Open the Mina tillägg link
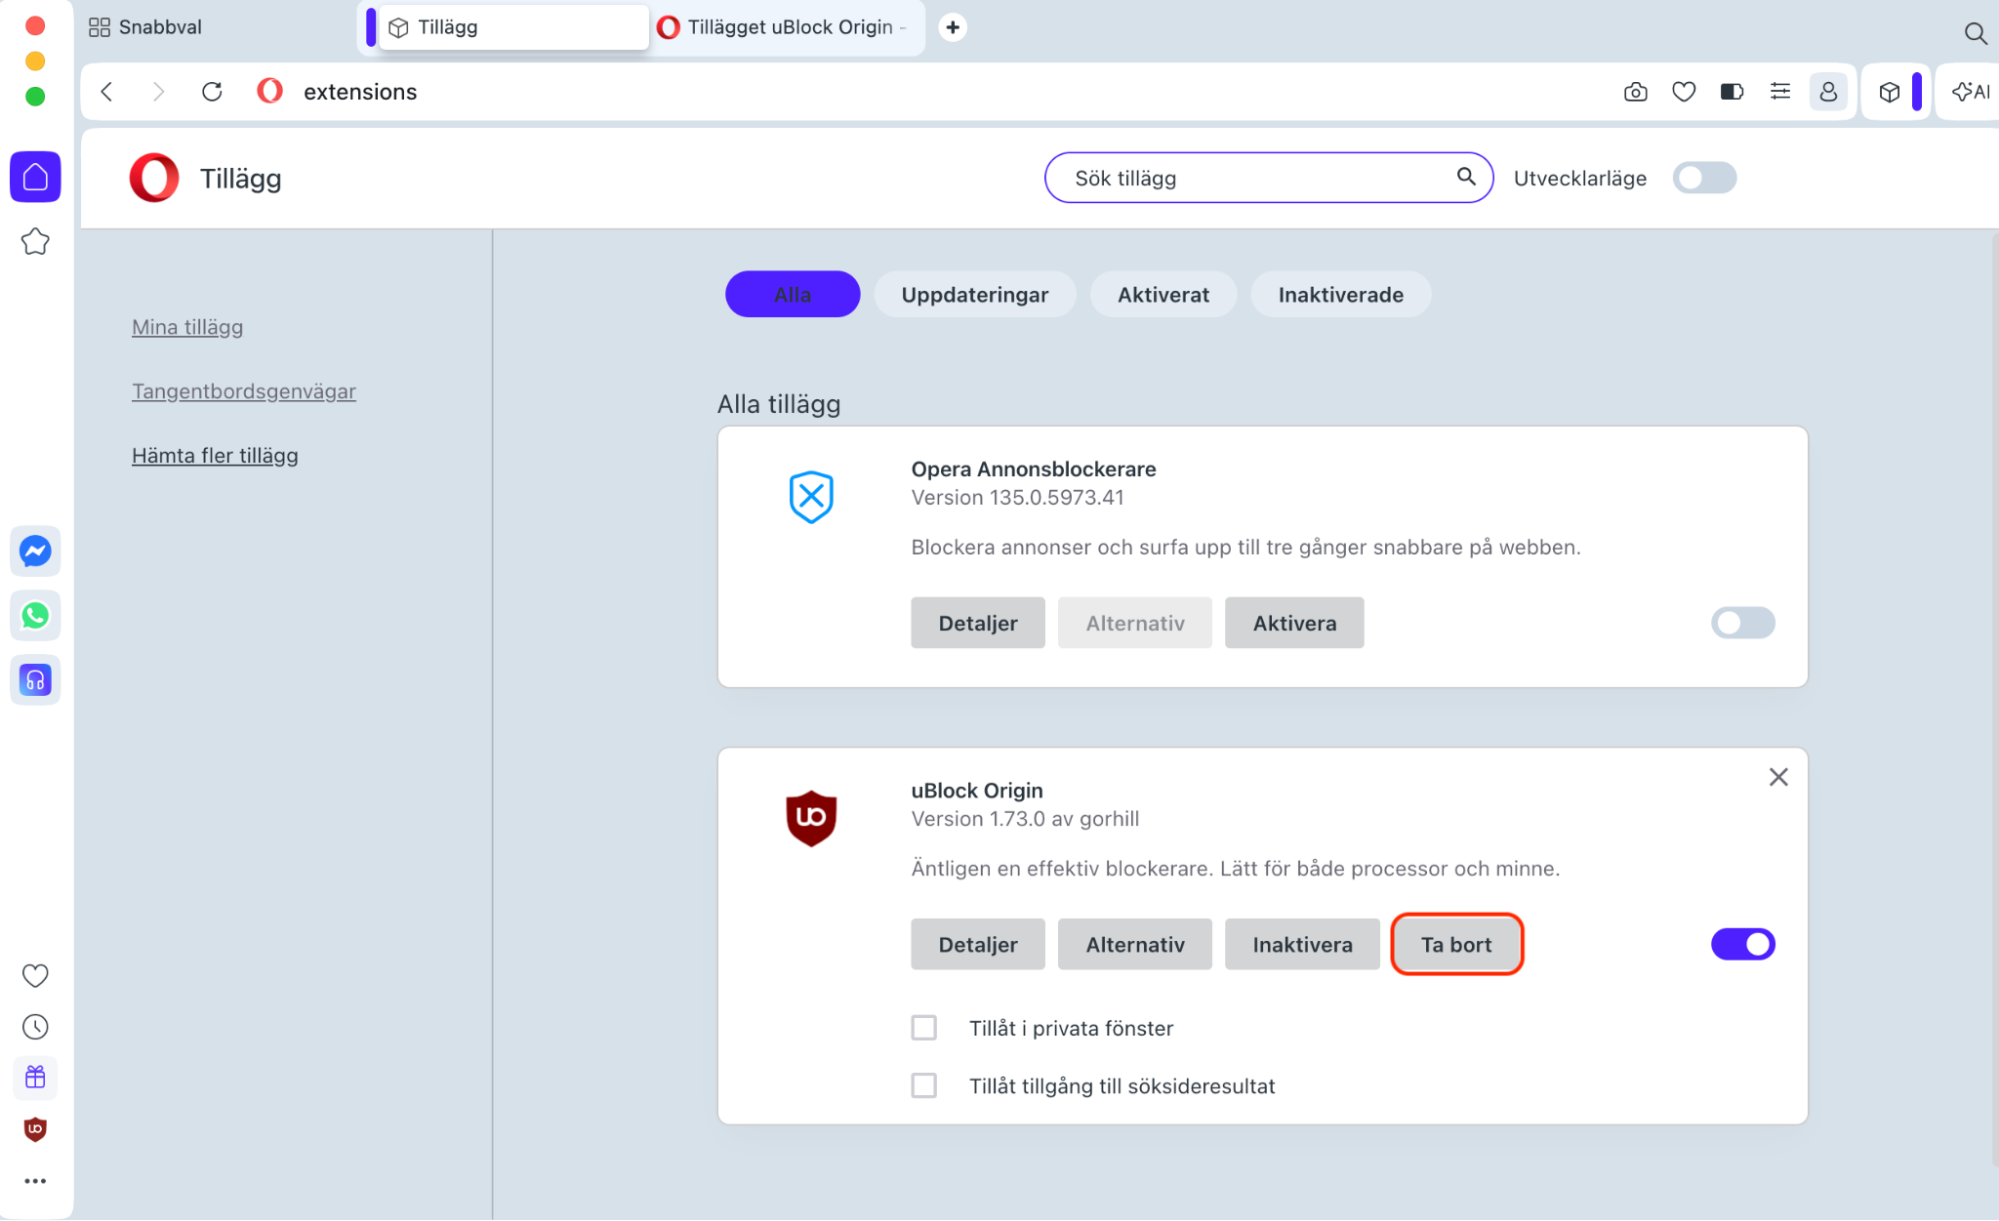The width and height of the screenshot is (1999, 1221). (x=187, y=327)
